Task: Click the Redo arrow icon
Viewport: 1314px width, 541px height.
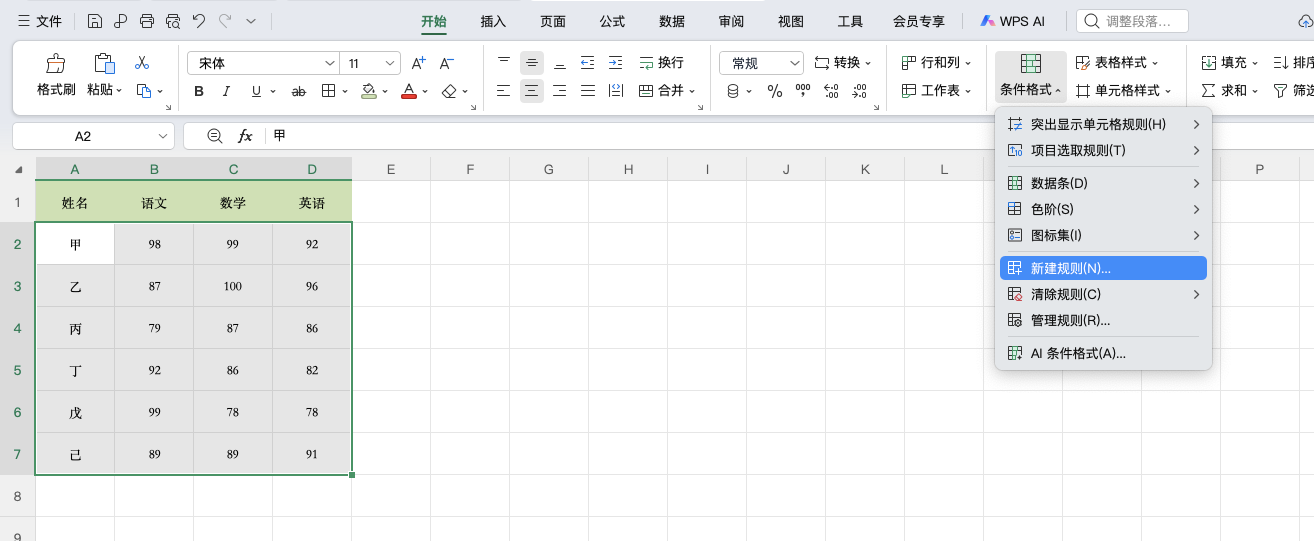Action: 225,21
